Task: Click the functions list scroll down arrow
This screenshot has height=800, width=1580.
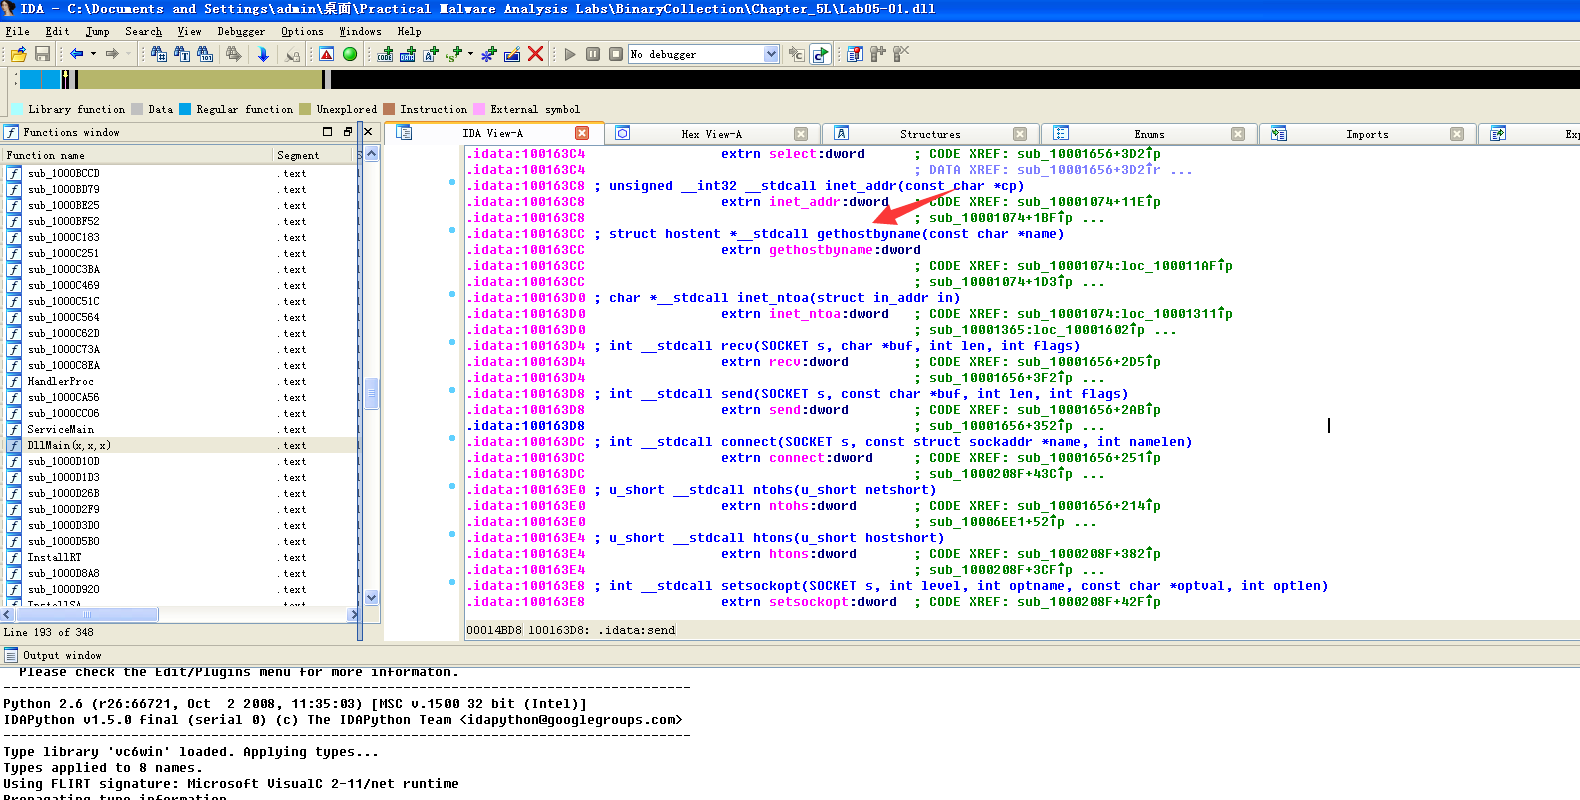Action: [x=372, y=597]
